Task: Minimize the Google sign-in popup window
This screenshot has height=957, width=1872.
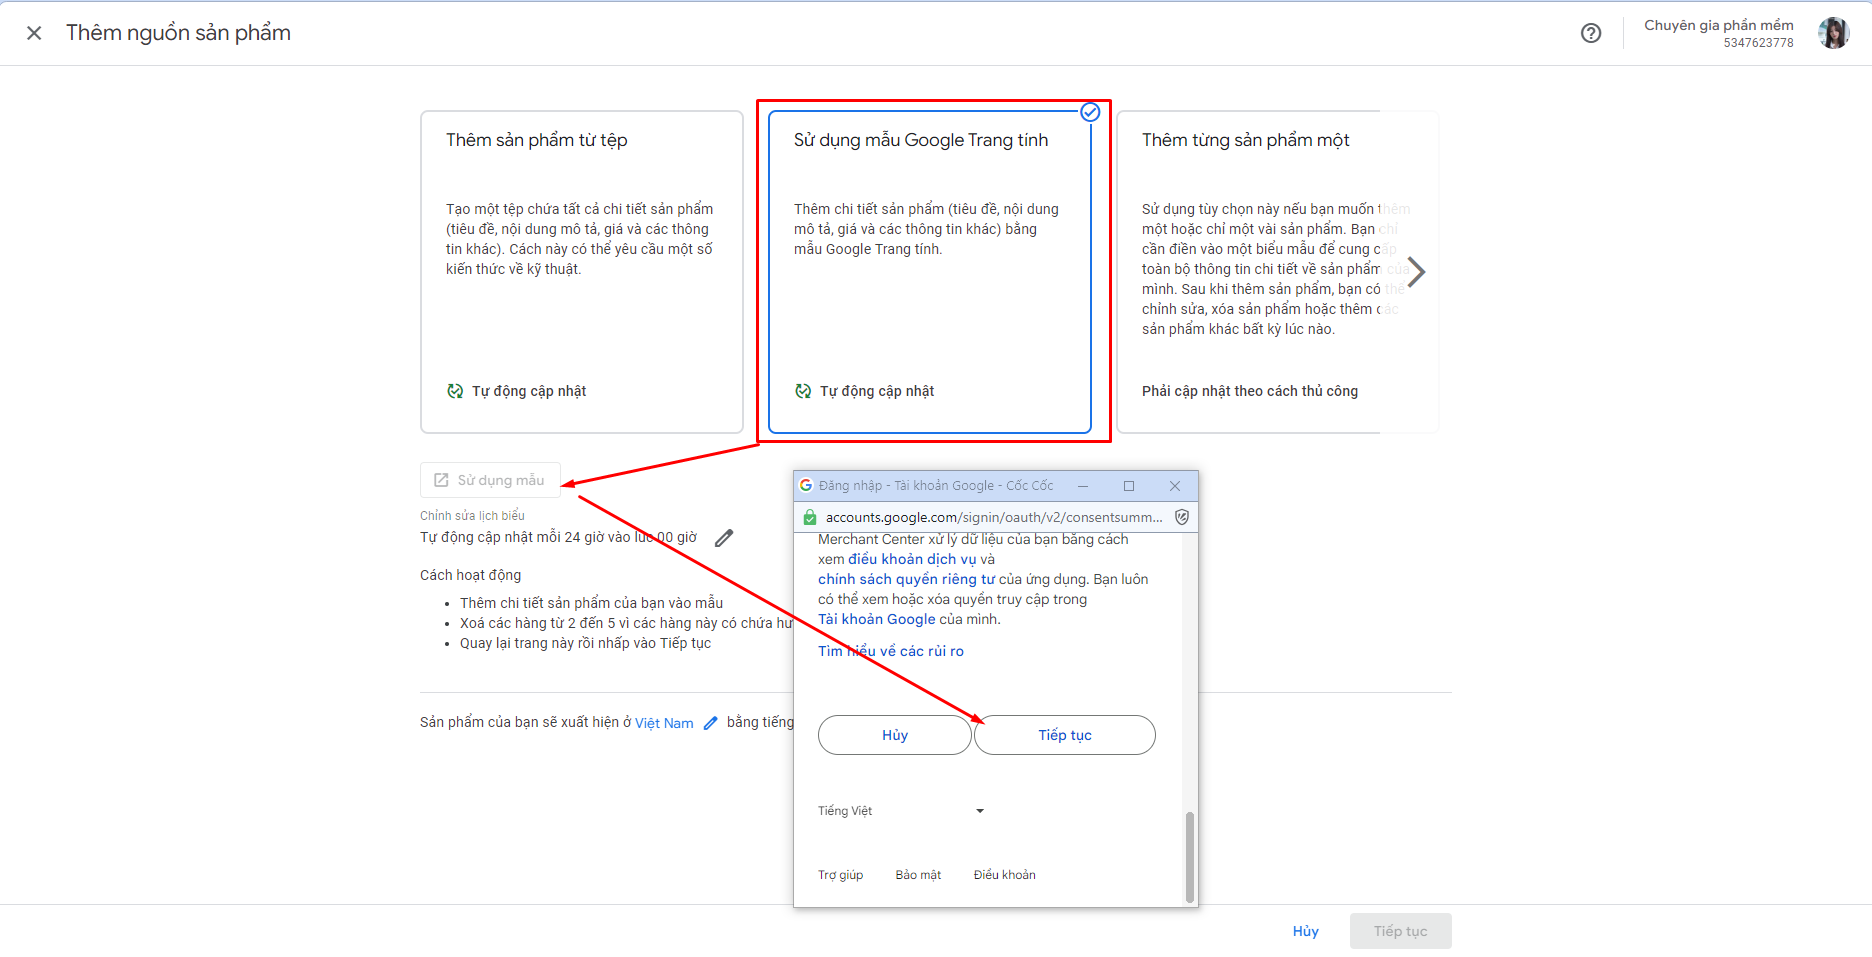Action: click(1083, 486)
